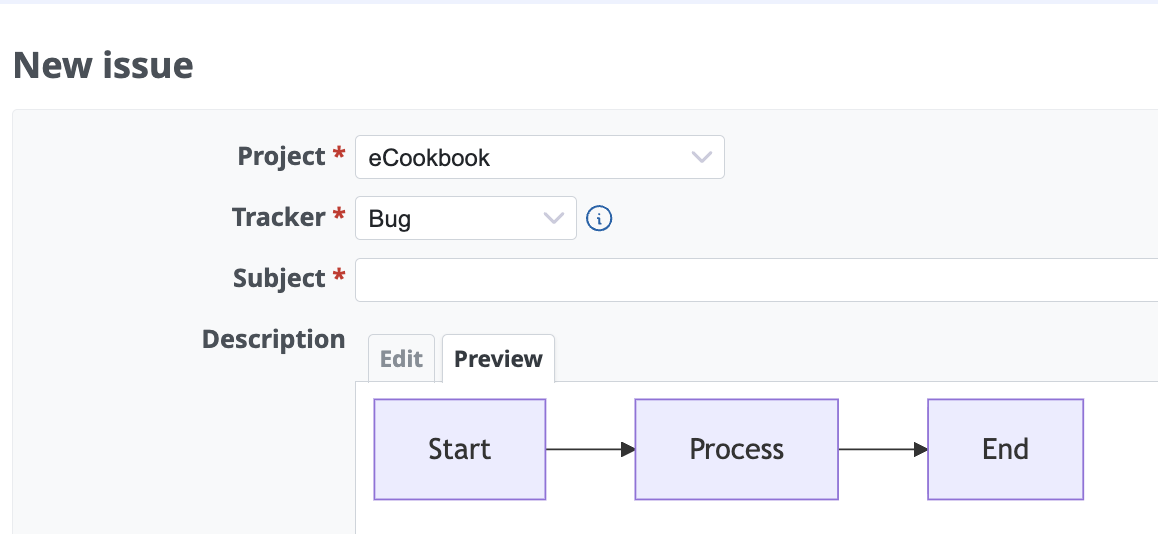Click the Project field label
The height and width of the screenshot is (534, 1158).
coord(281,157)
